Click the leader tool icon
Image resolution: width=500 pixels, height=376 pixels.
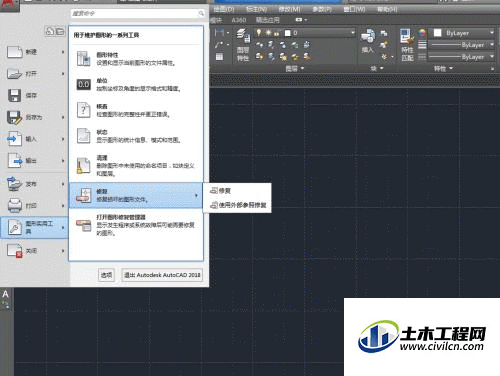(219, 45)
